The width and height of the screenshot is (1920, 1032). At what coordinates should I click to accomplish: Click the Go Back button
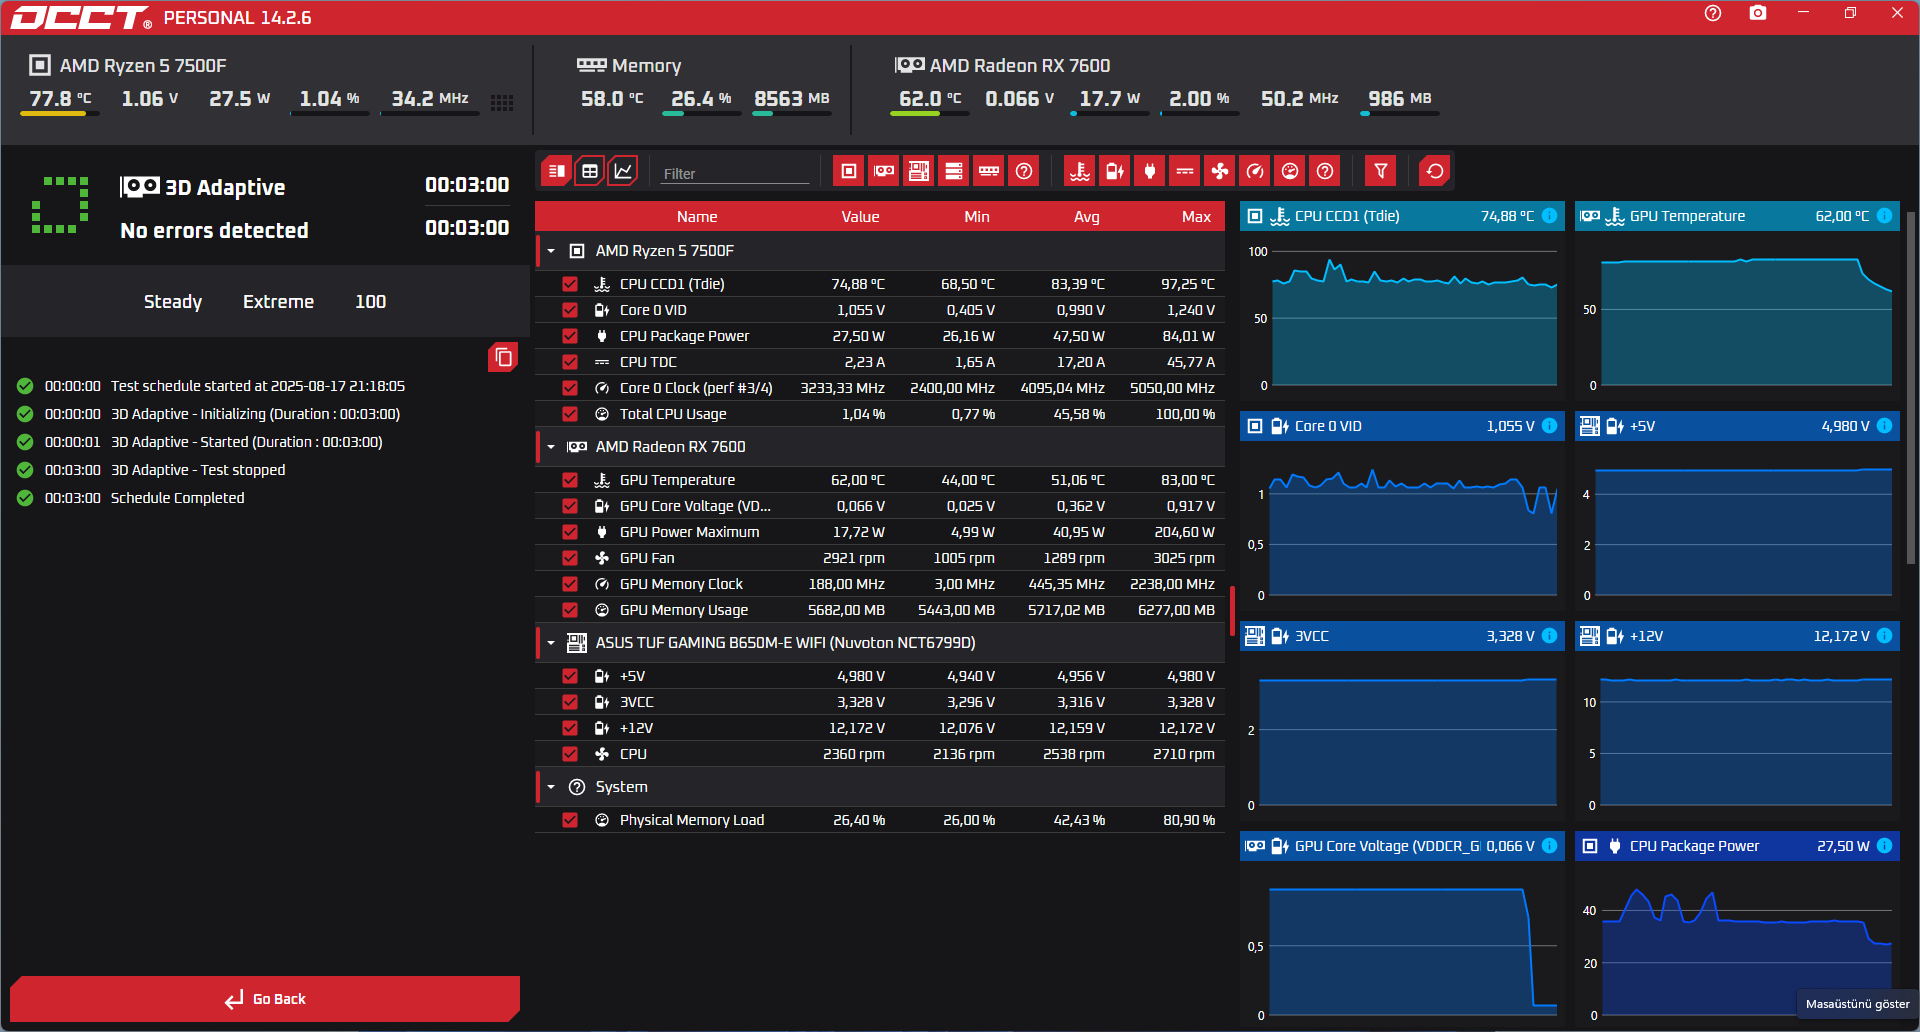click(265, 999)
